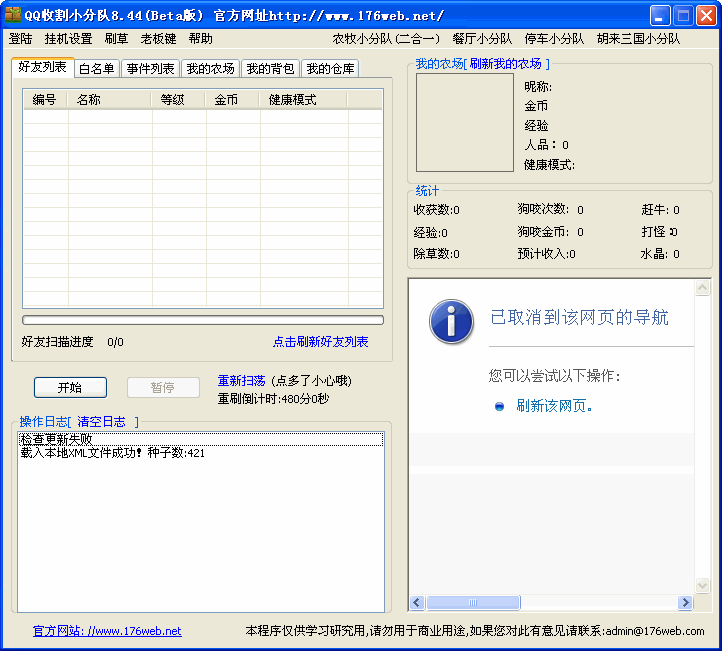
Task: Open the 老板键 menu
Action: 158,39
